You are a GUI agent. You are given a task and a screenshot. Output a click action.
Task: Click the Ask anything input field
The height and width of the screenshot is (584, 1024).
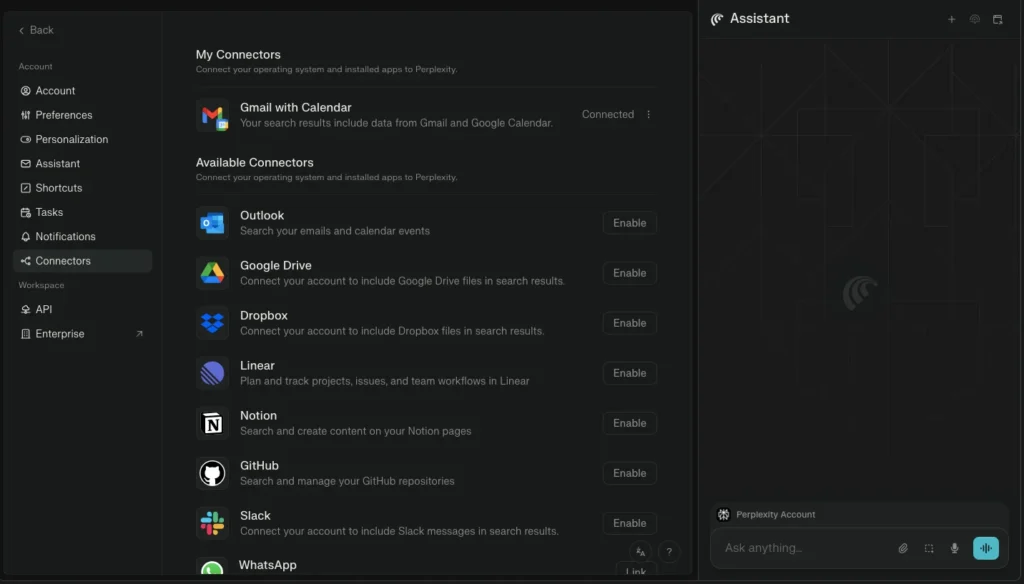pyautogui.click(x=800, y=548)
